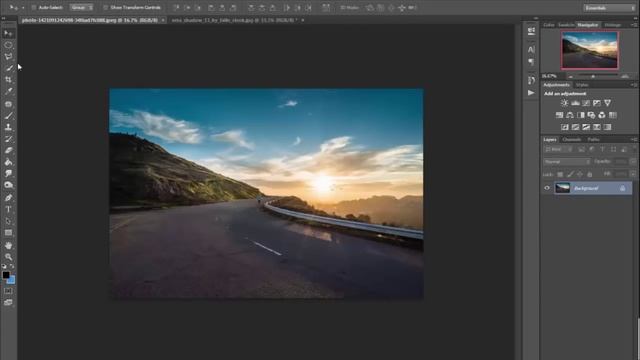
Task: Switch to the Paths tab
Action: 593,140
